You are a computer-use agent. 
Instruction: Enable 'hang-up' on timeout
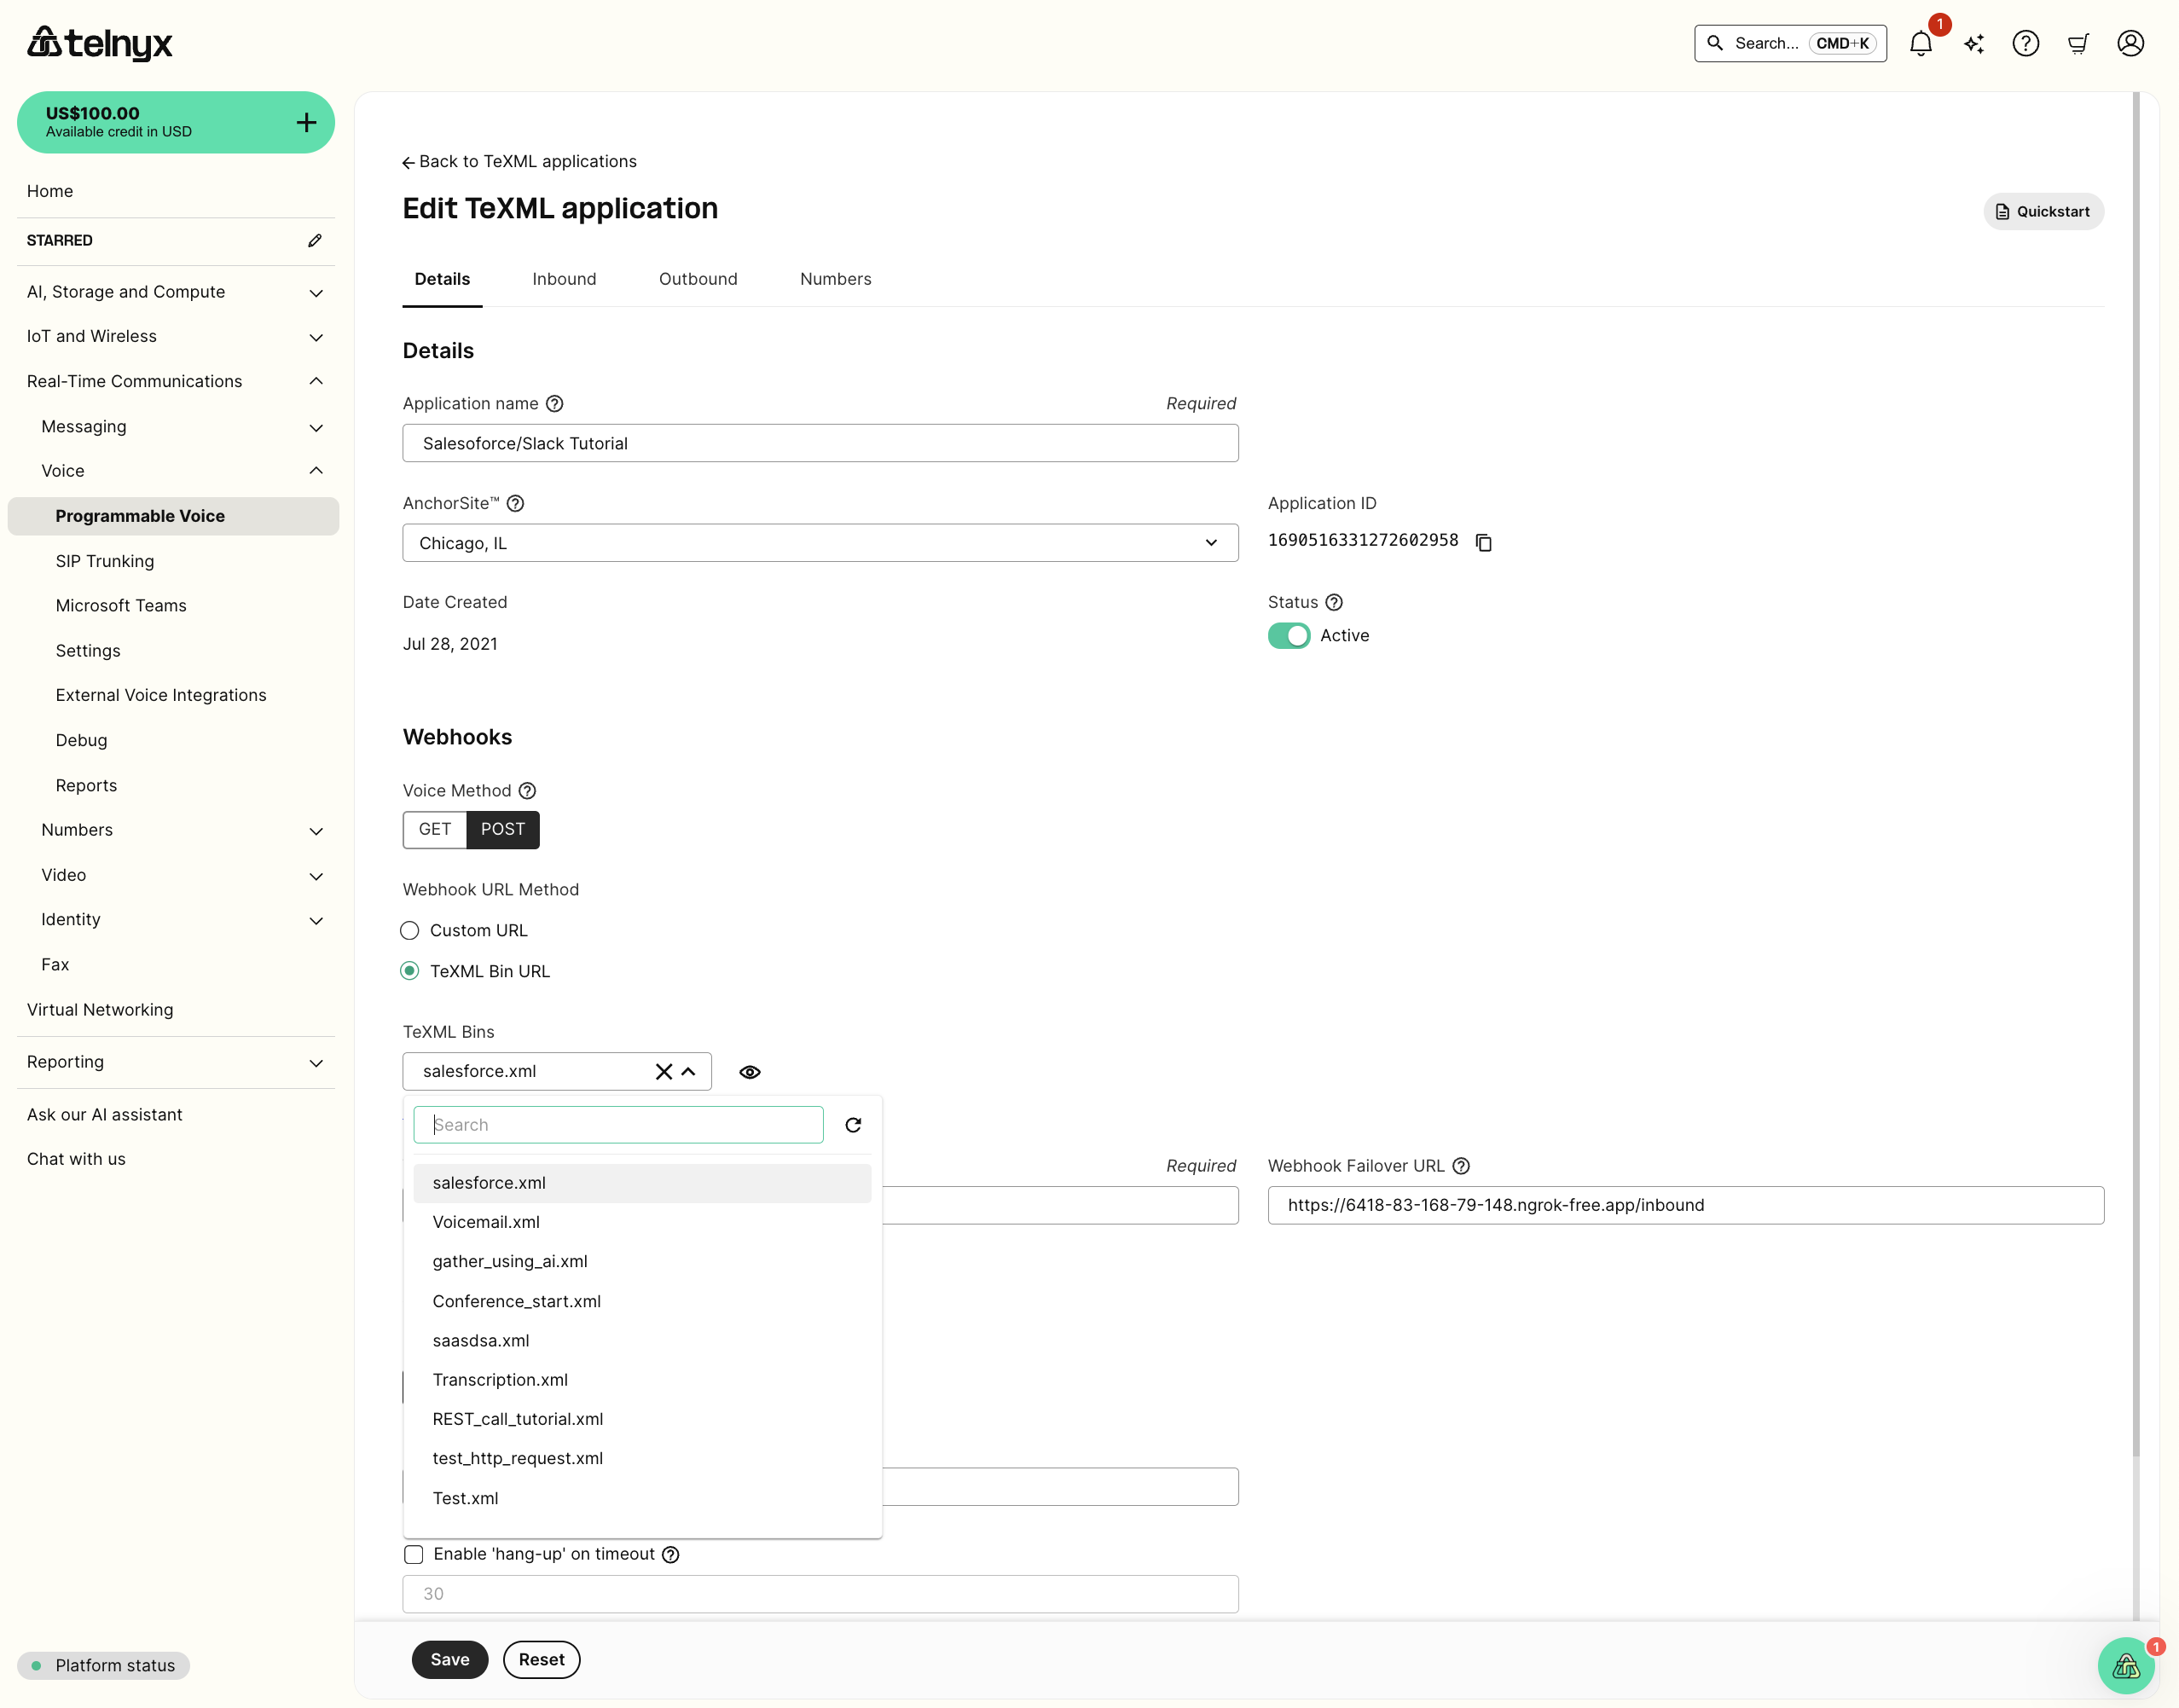[413, 1554]
